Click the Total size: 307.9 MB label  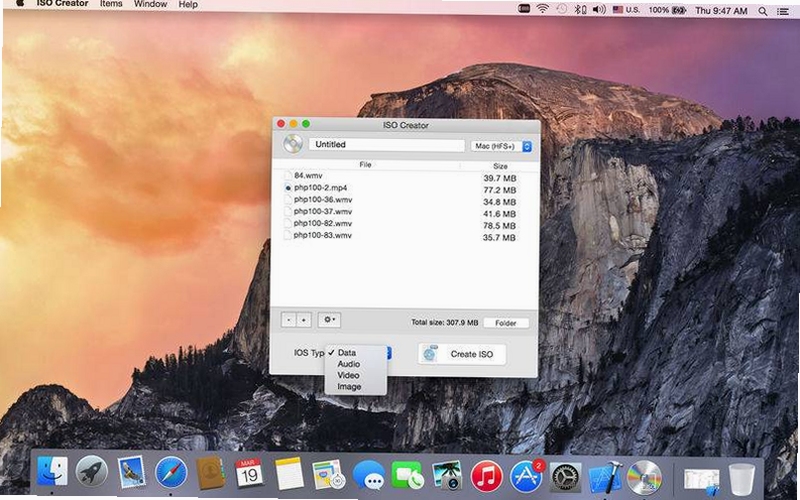tap(444, 322)
